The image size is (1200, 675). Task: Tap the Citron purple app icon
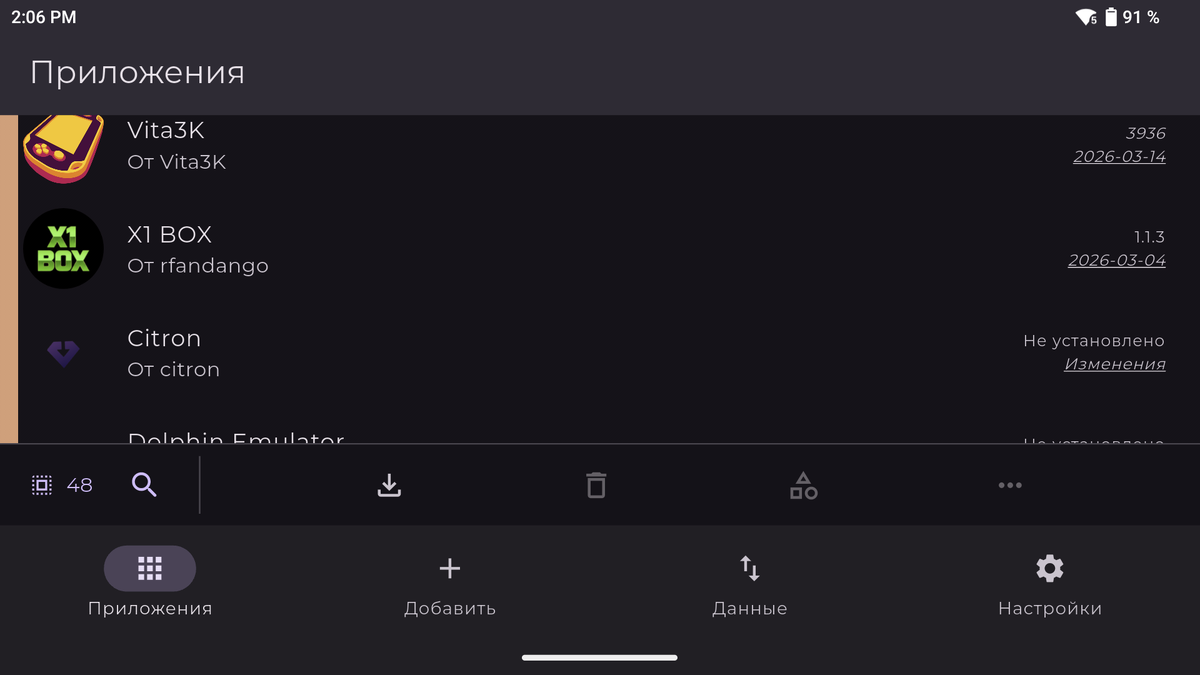[63, 352]
